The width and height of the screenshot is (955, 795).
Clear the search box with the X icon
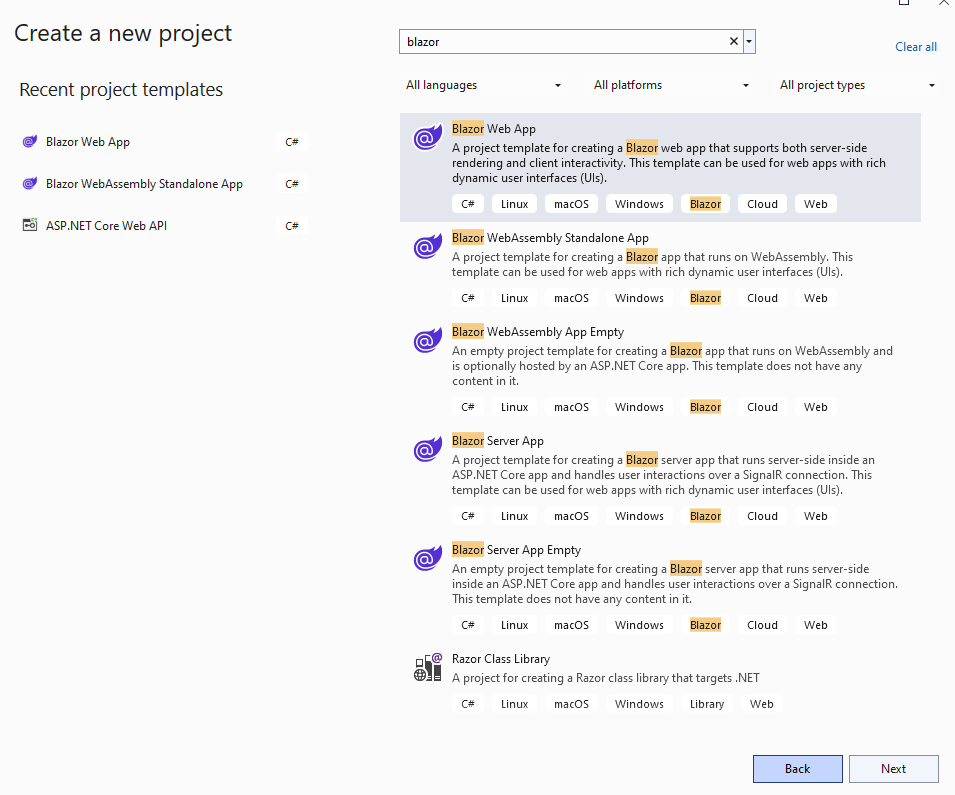coord(734,41)
